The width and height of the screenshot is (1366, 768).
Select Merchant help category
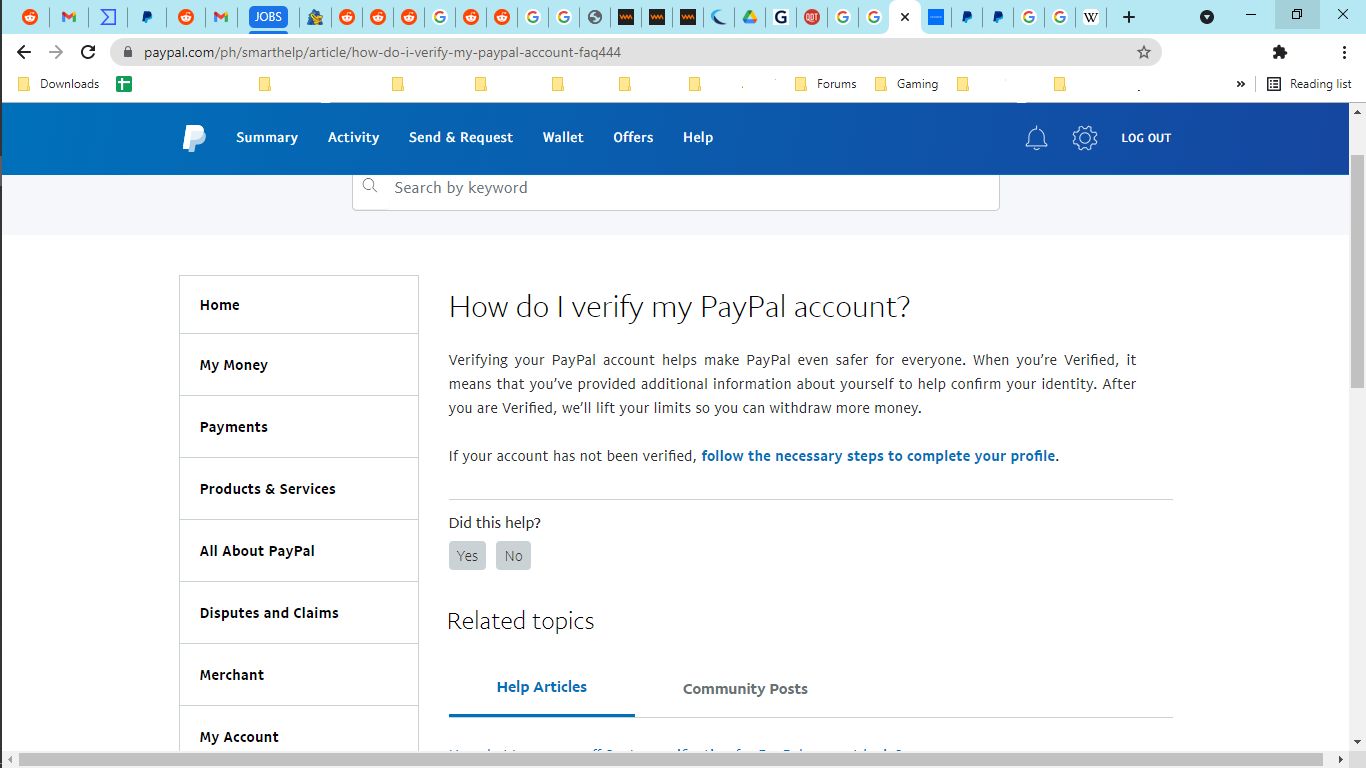pos(299,675)
